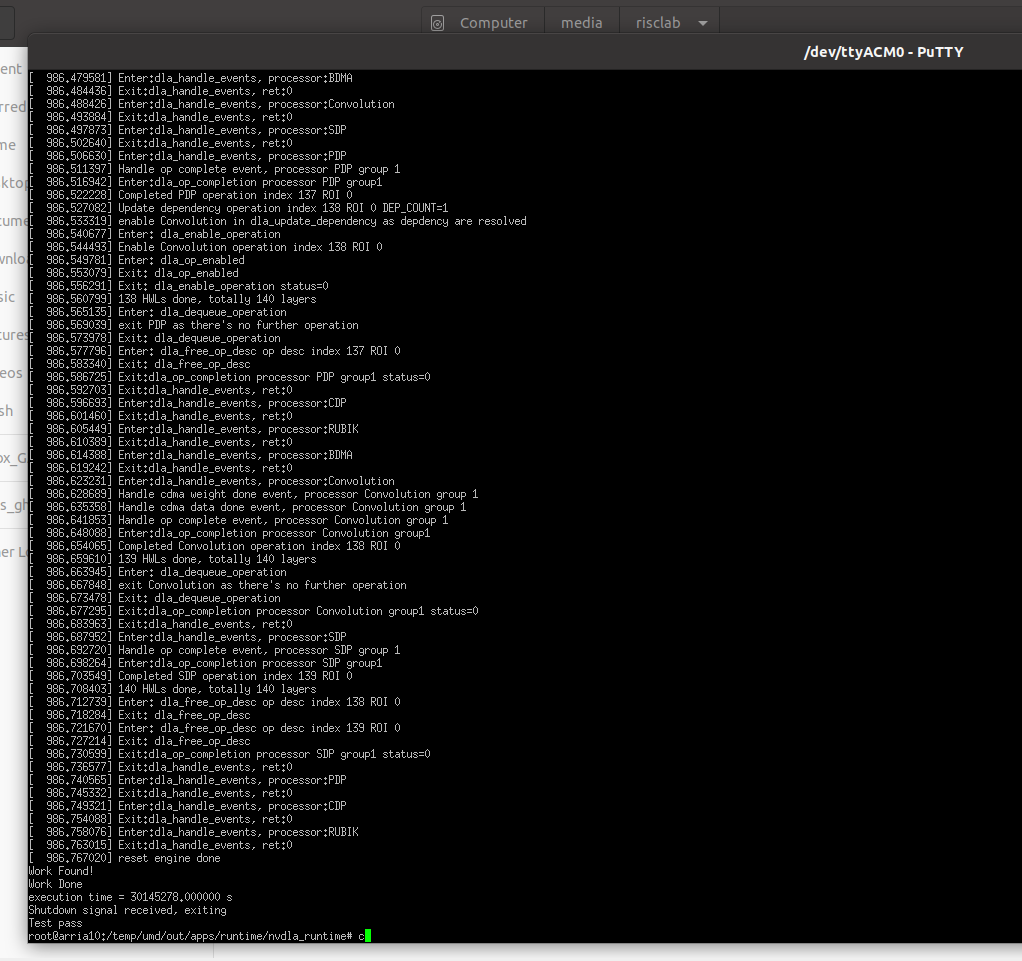Navigate to Computer in the path bar

pos(493,22)
